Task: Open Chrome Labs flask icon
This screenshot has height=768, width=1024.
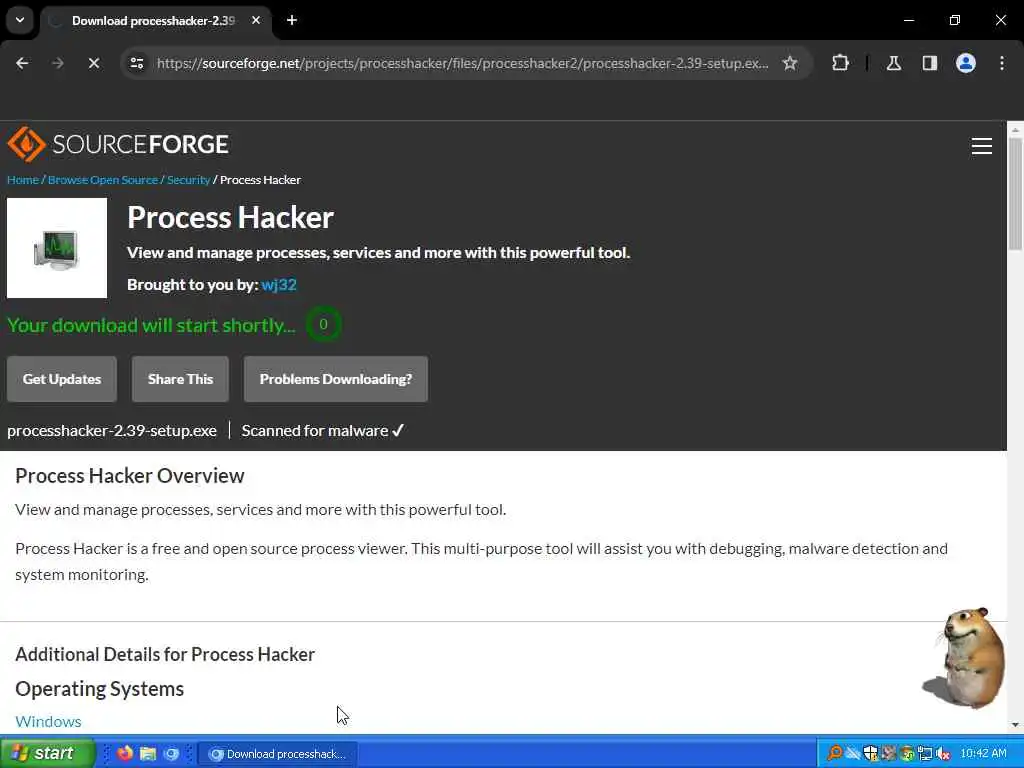Action: [894, 63]
